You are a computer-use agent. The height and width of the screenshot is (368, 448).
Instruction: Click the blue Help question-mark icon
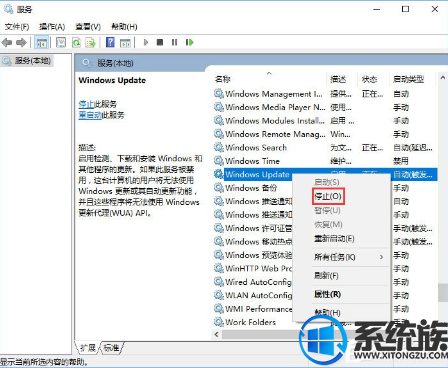110,42
